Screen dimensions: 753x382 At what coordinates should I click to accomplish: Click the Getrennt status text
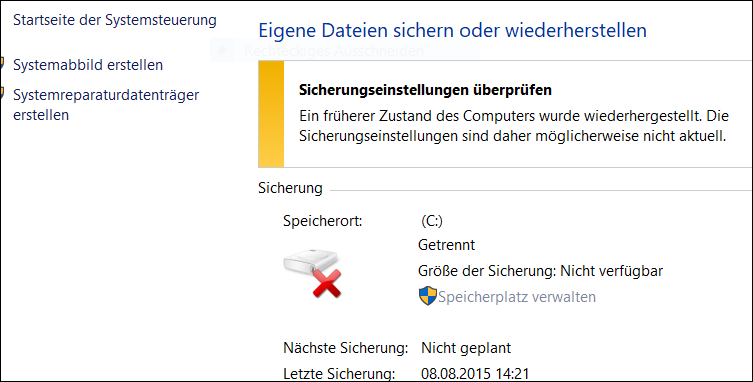[446, 245]
